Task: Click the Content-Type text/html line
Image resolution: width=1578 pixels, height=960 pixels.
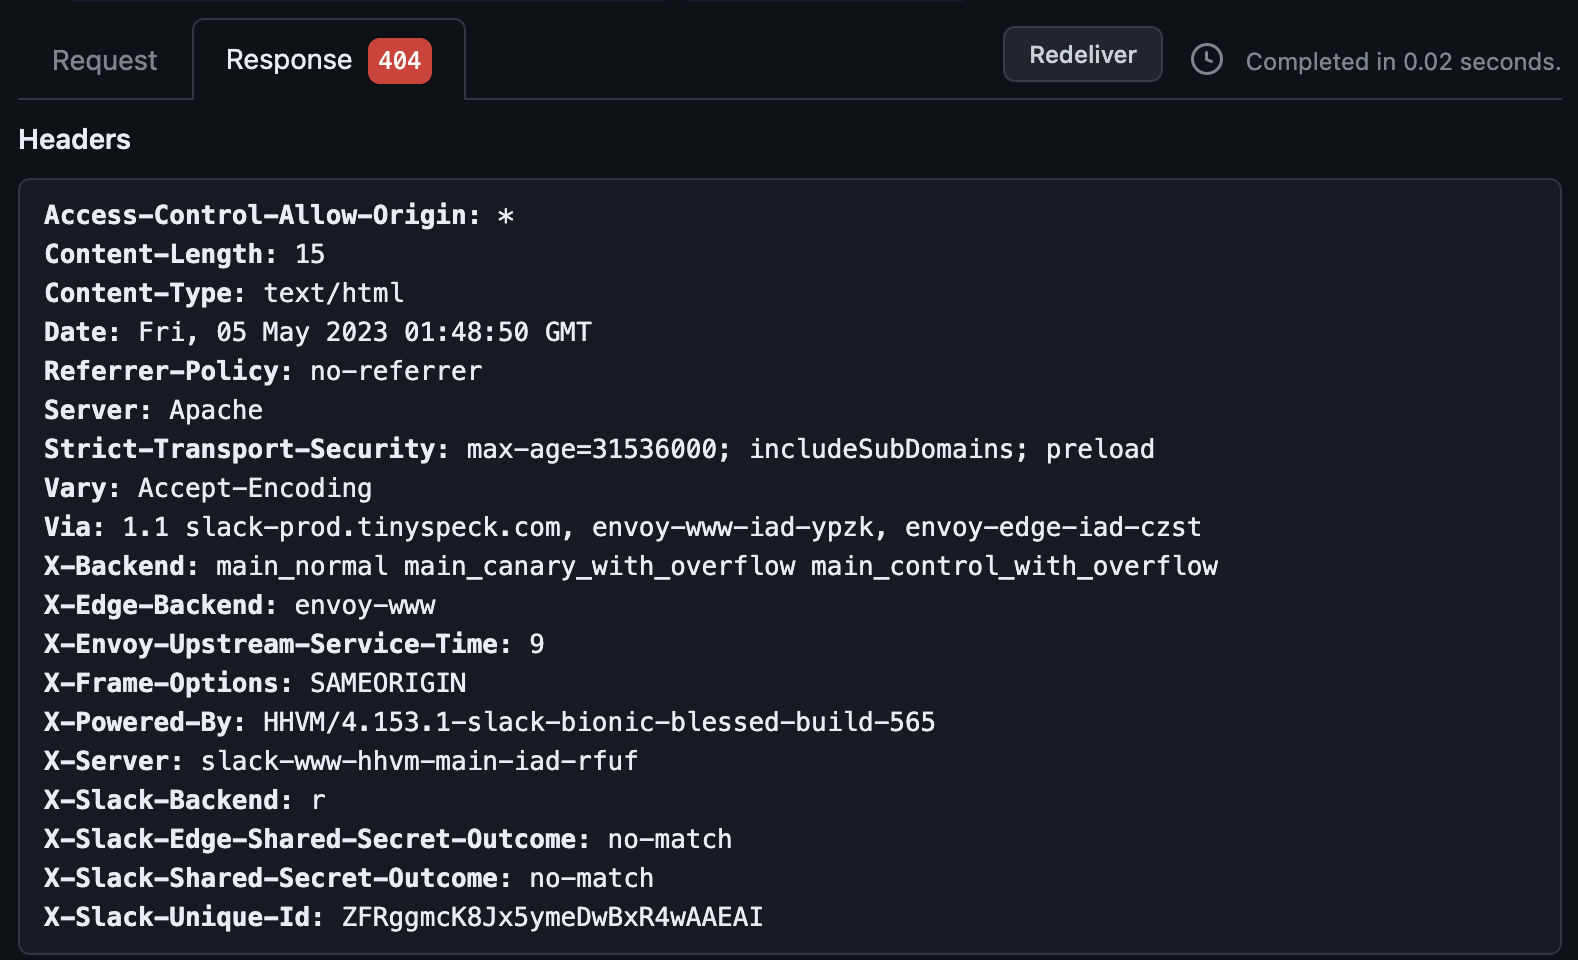Action: [224, 293]
